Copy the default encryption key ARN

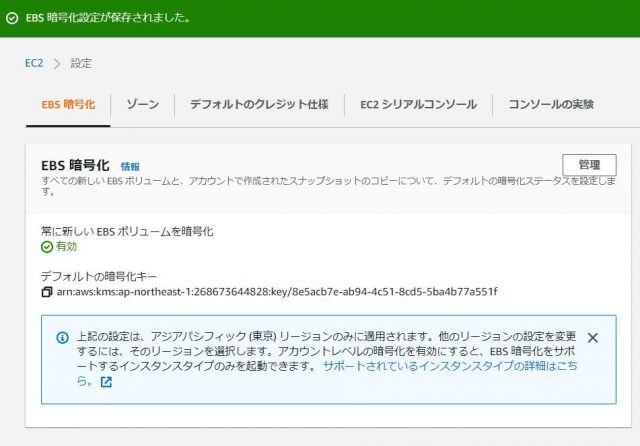pyautogui.click(x=47, y=292)
